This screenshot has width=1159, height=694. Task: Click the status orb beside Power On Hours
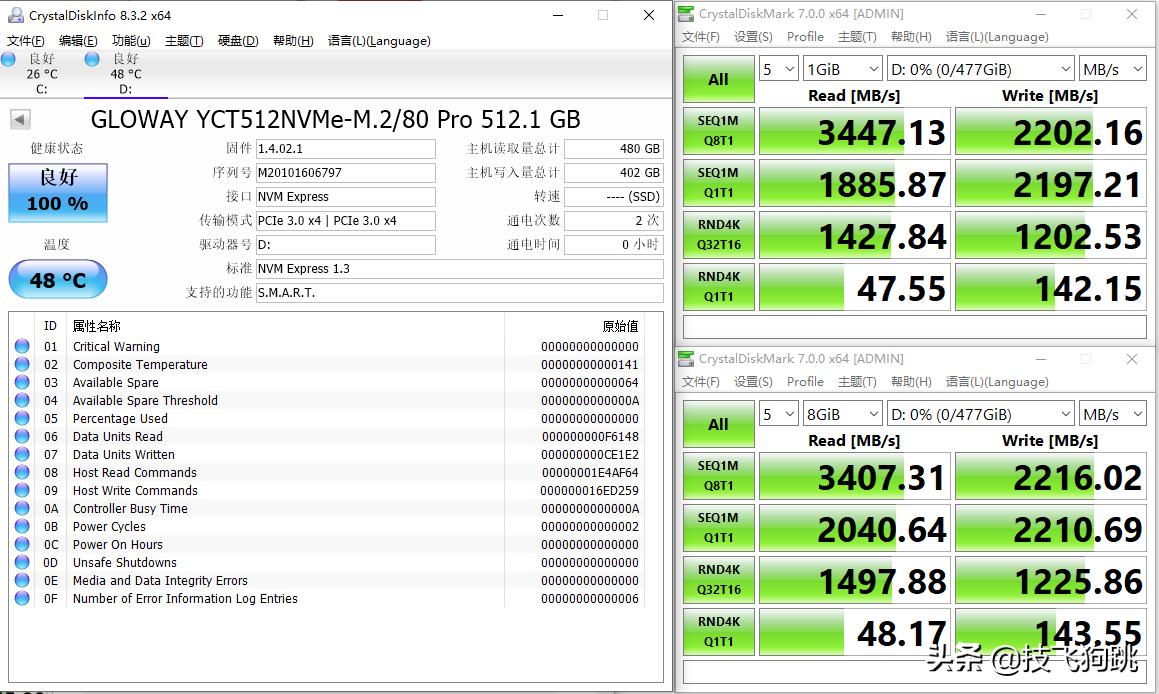tap(22, 545)
